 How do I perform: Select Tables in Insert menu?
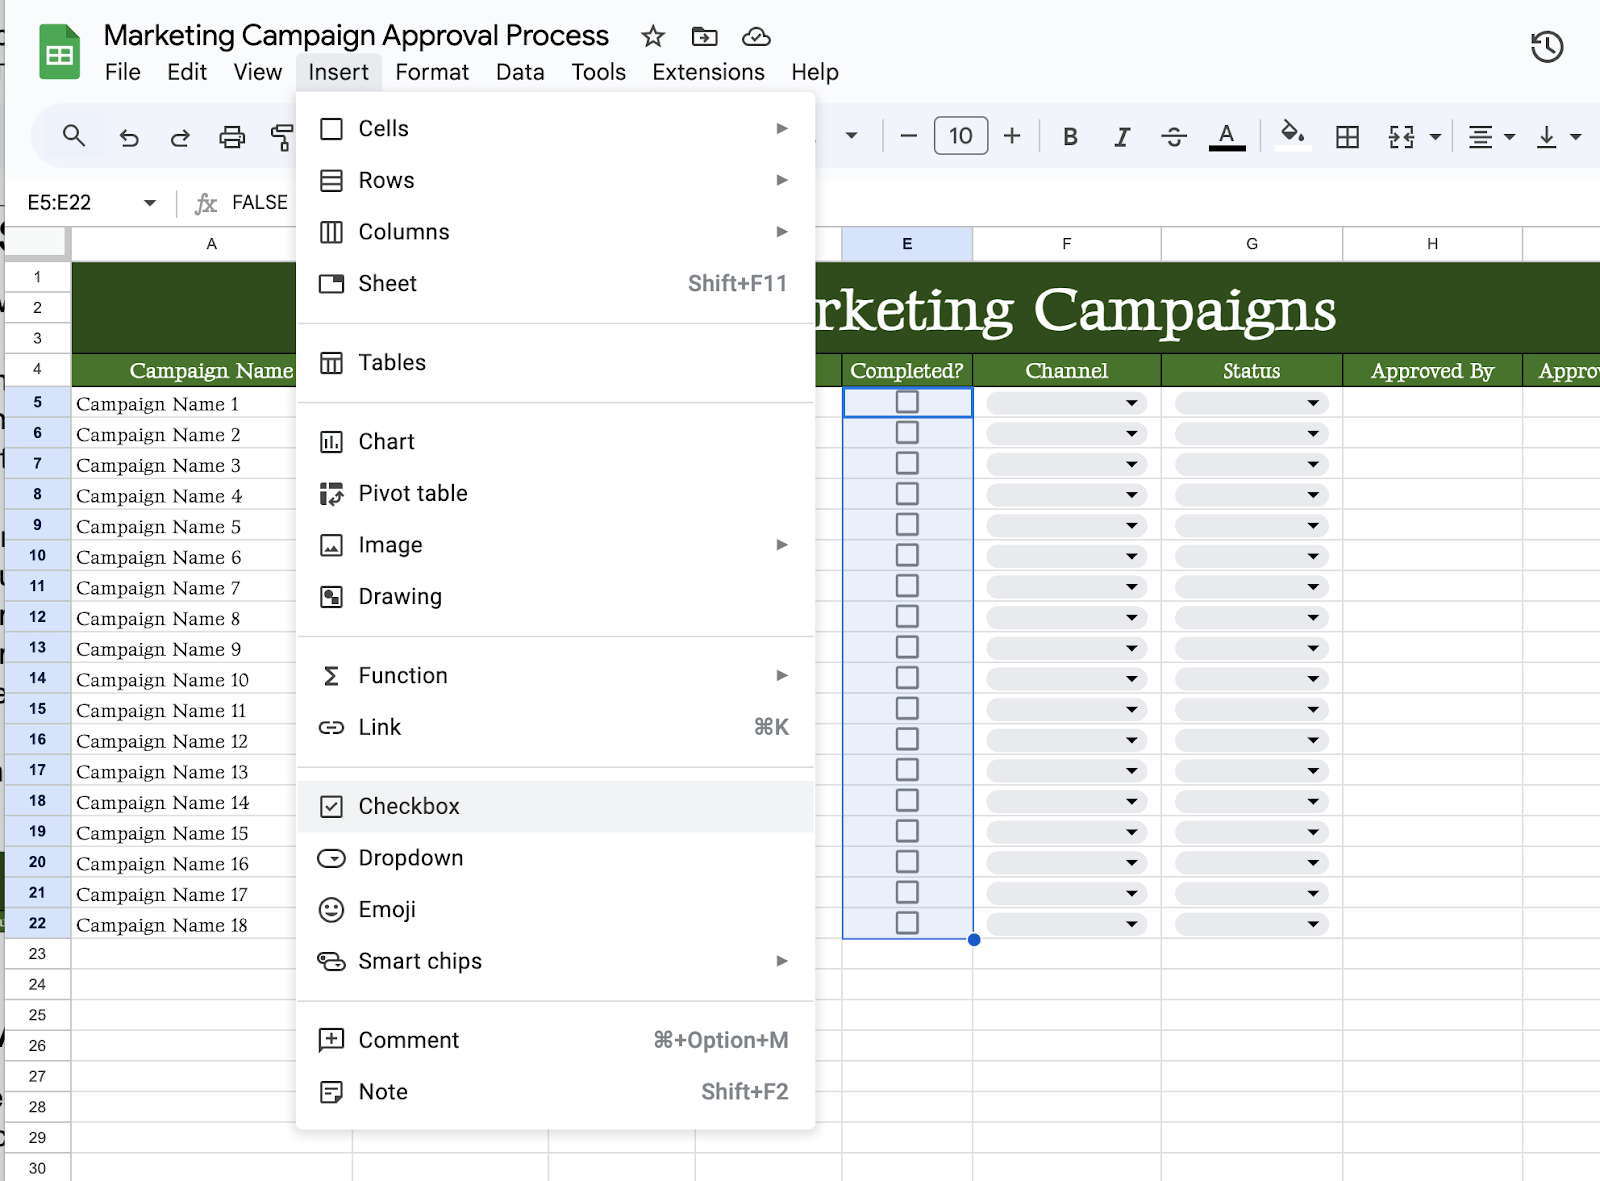click(555, 363)
